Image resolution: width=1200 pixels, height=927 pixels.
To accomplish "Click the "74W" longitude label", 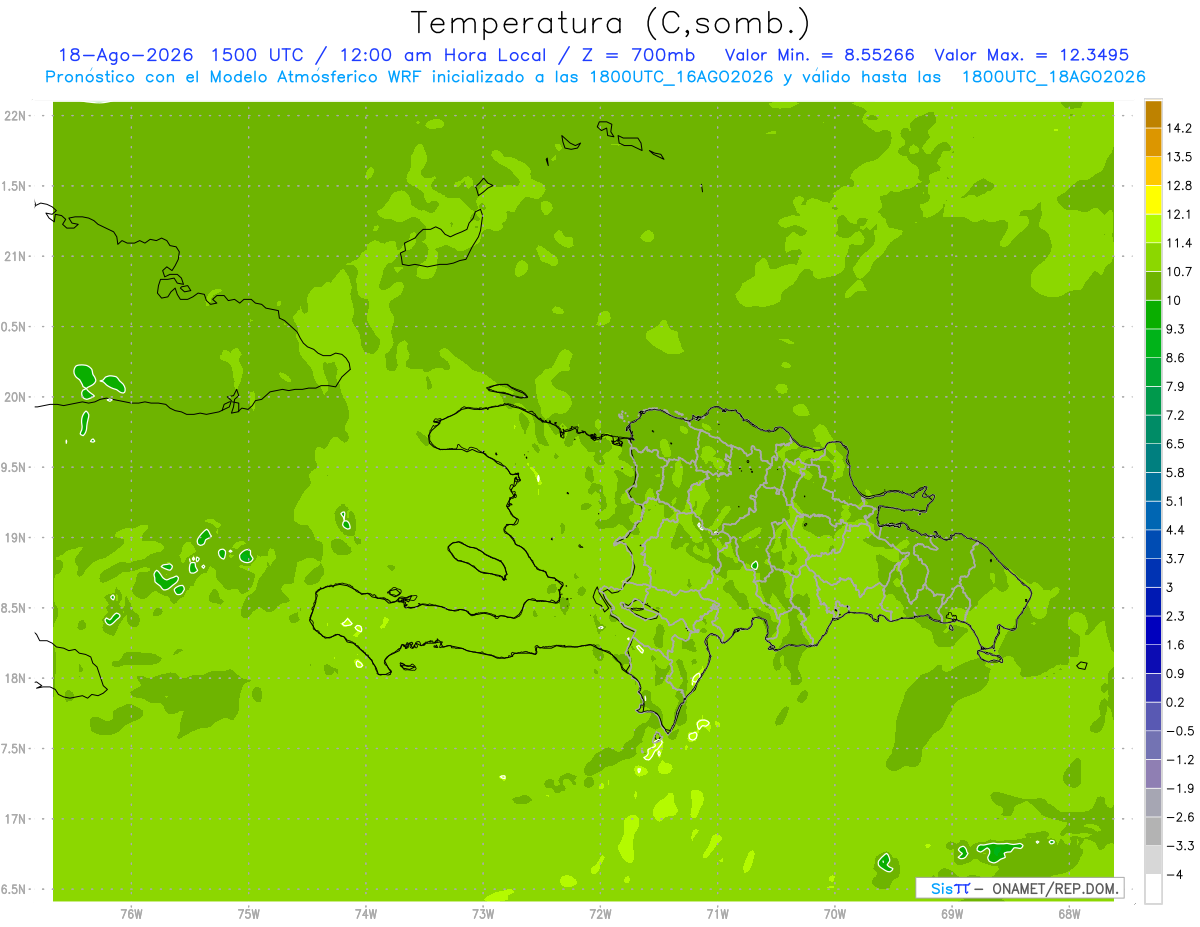I will click(365, 914).
